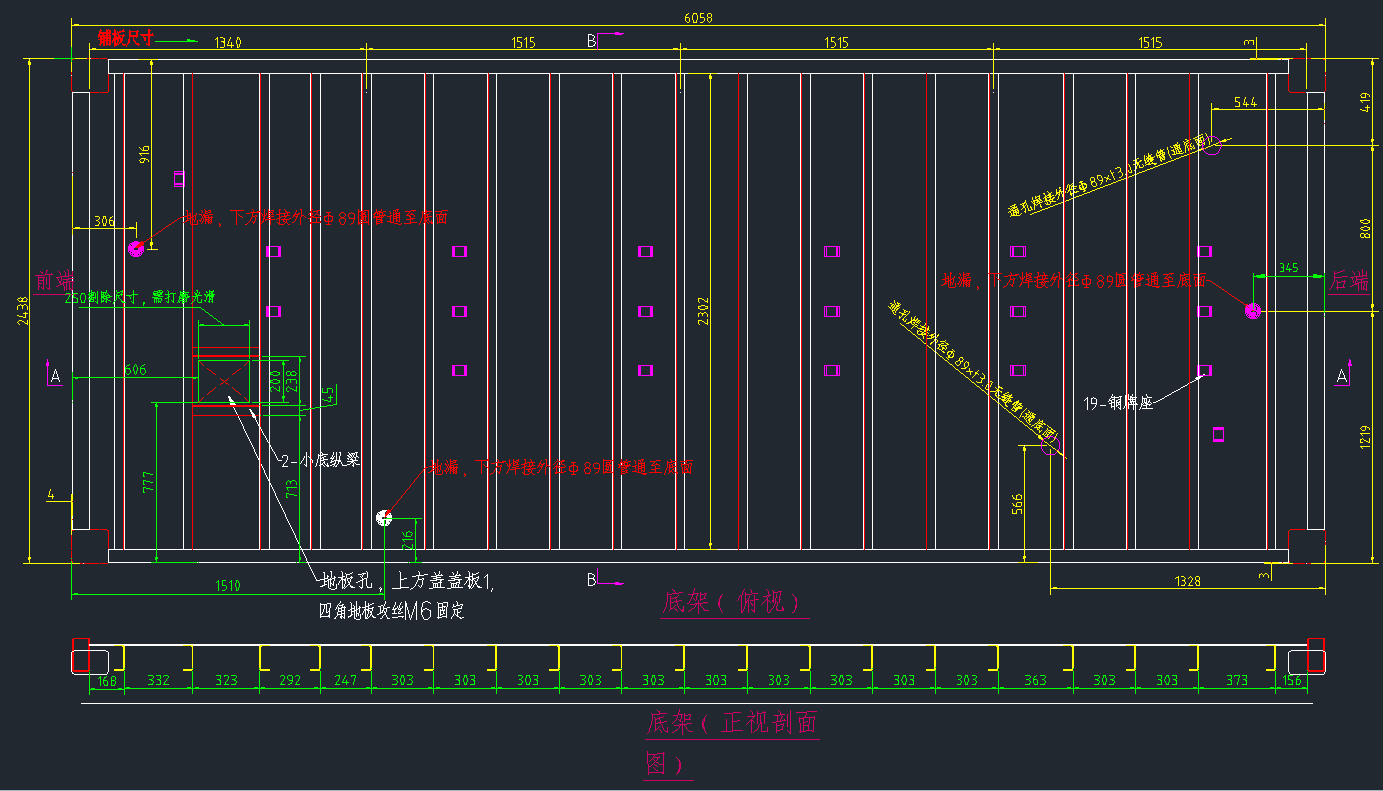1383x791 pixels.
Task: Click the red 铺板尺寸 label
Action: pos(125,38)
